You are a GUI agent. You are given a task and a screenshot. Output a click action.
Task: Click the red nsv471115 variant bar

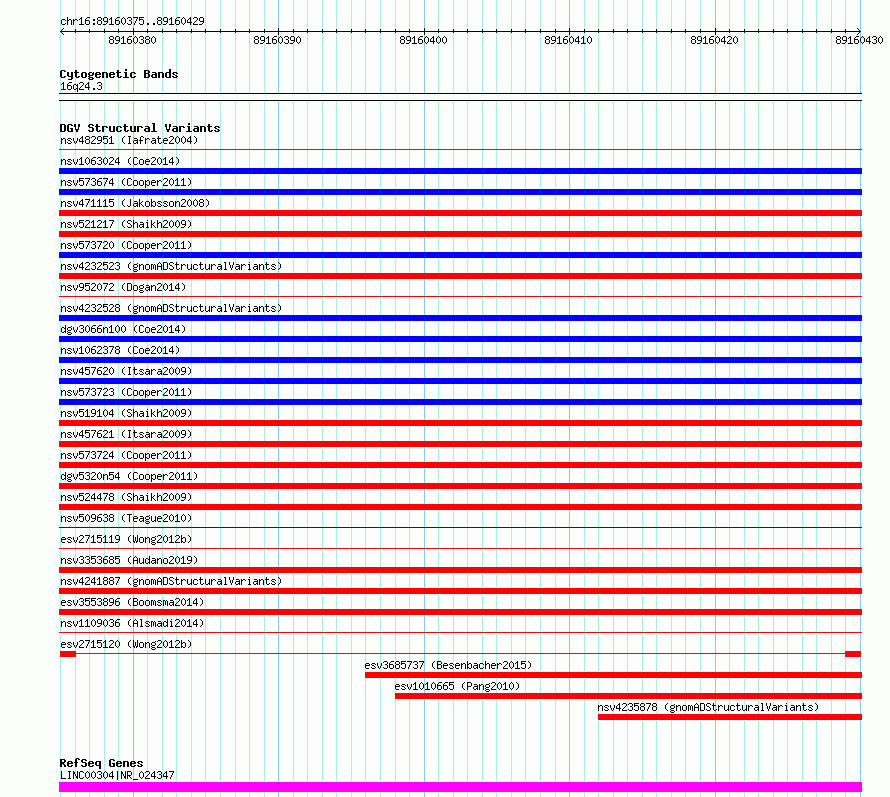[460, 213]
